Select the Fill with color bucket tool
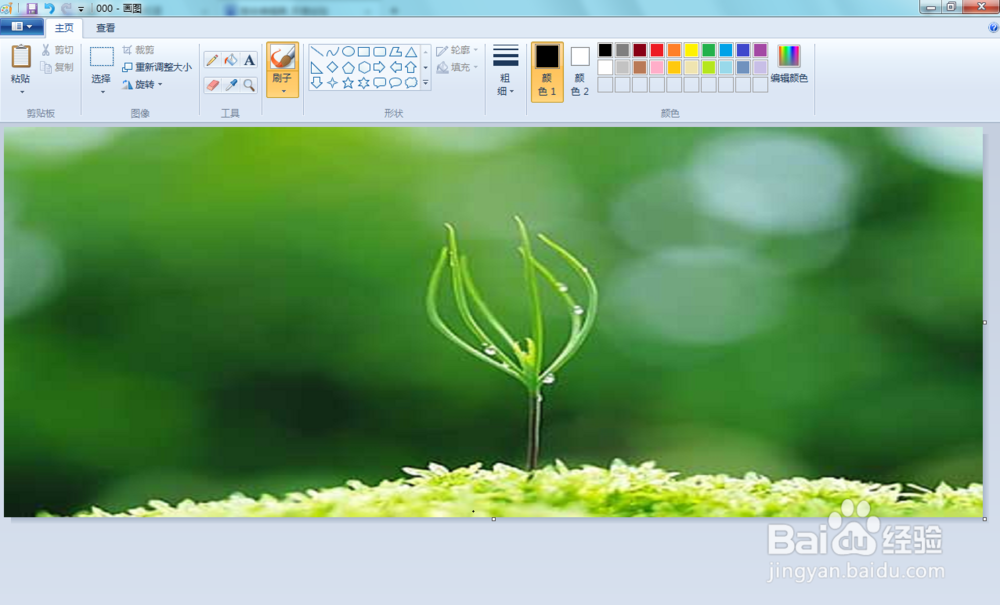This screenshot has width=1000, height=605. (231, 60)
